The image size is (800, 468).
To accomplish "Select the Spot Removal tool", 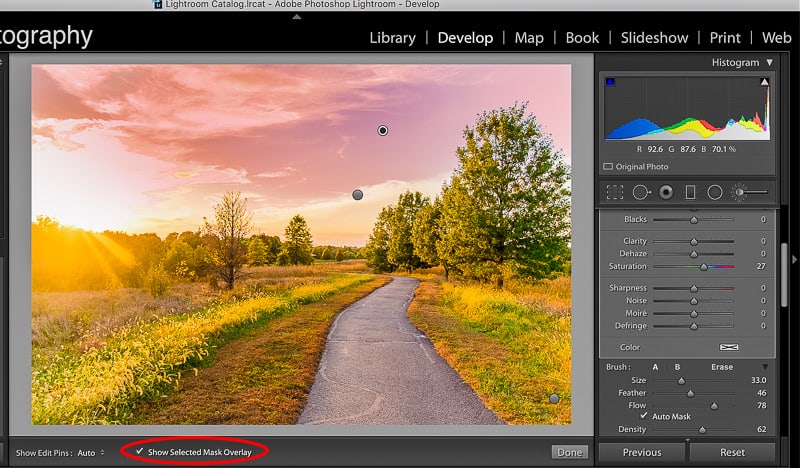I will pos(641,192).
